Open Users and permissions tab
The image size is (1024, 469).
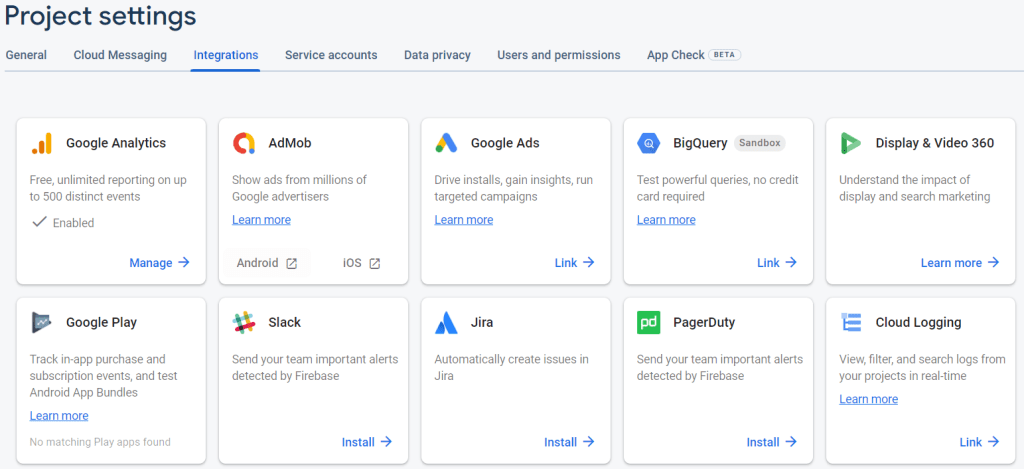(559, 55)
